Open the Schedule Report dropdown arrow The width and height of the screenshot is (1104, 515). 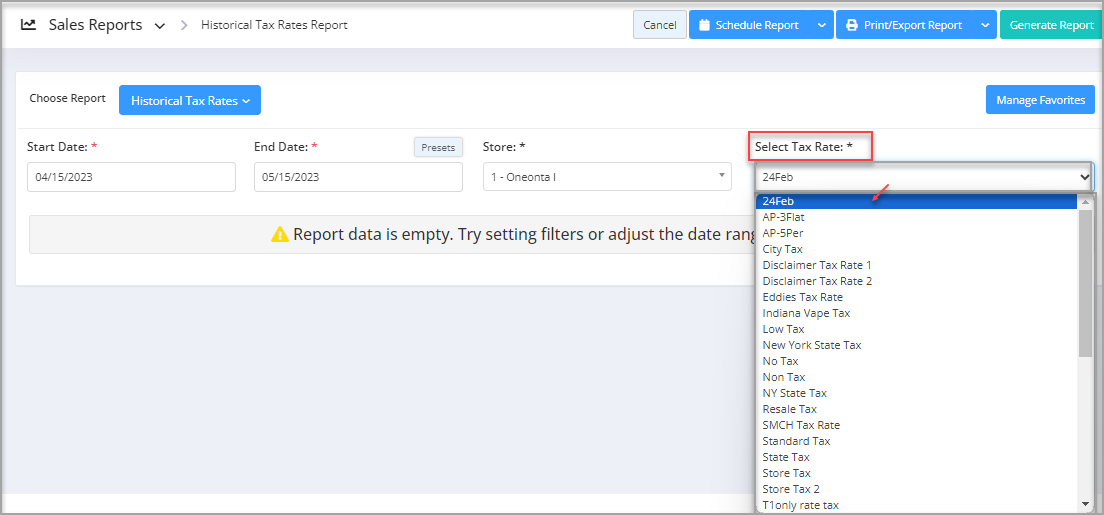(x=821, y=25)
